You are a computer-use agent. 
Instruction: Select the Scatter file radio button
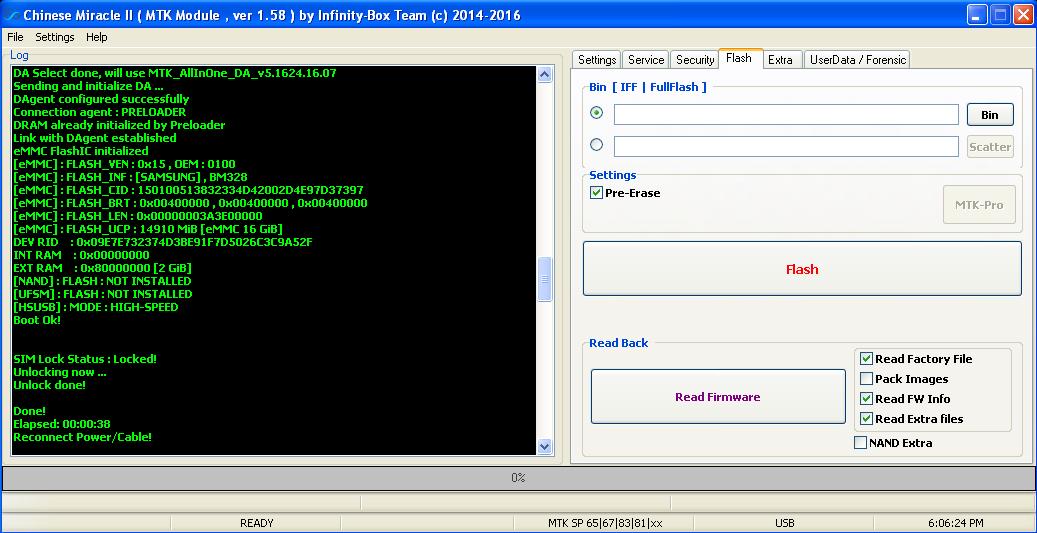tap(597, 144)
